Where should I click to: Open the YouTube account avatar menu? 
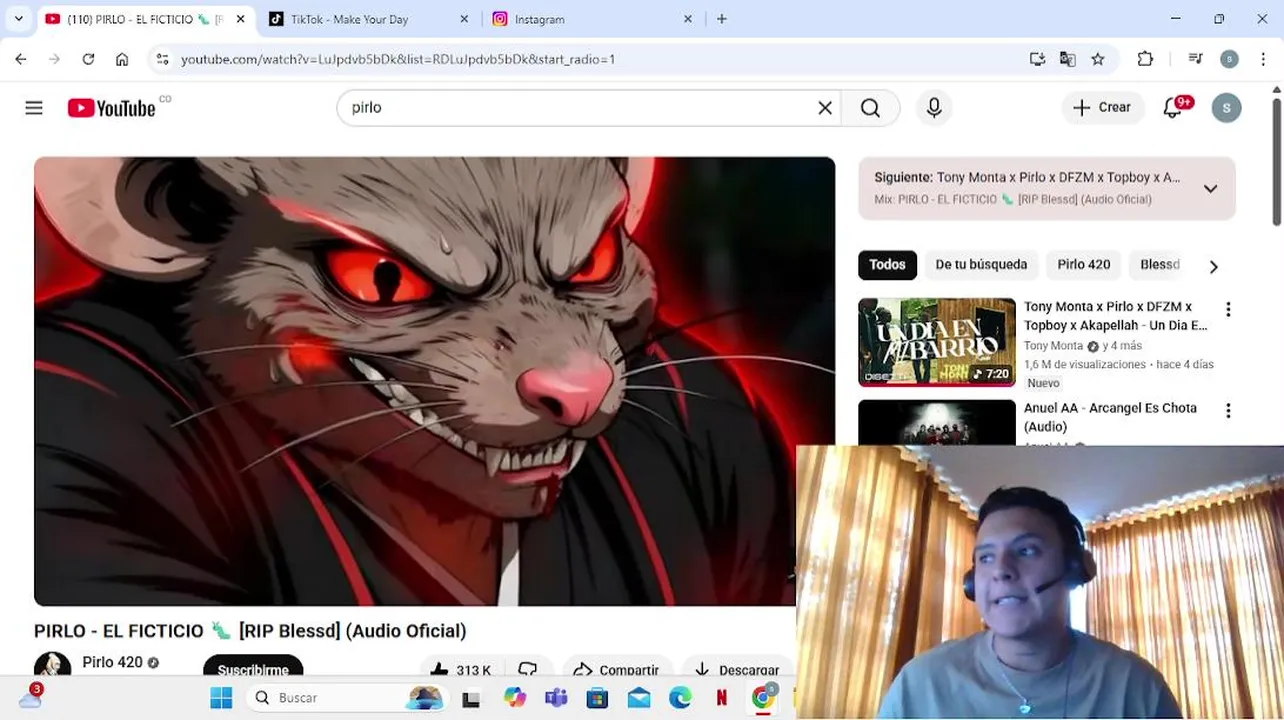coord(1226,108)
